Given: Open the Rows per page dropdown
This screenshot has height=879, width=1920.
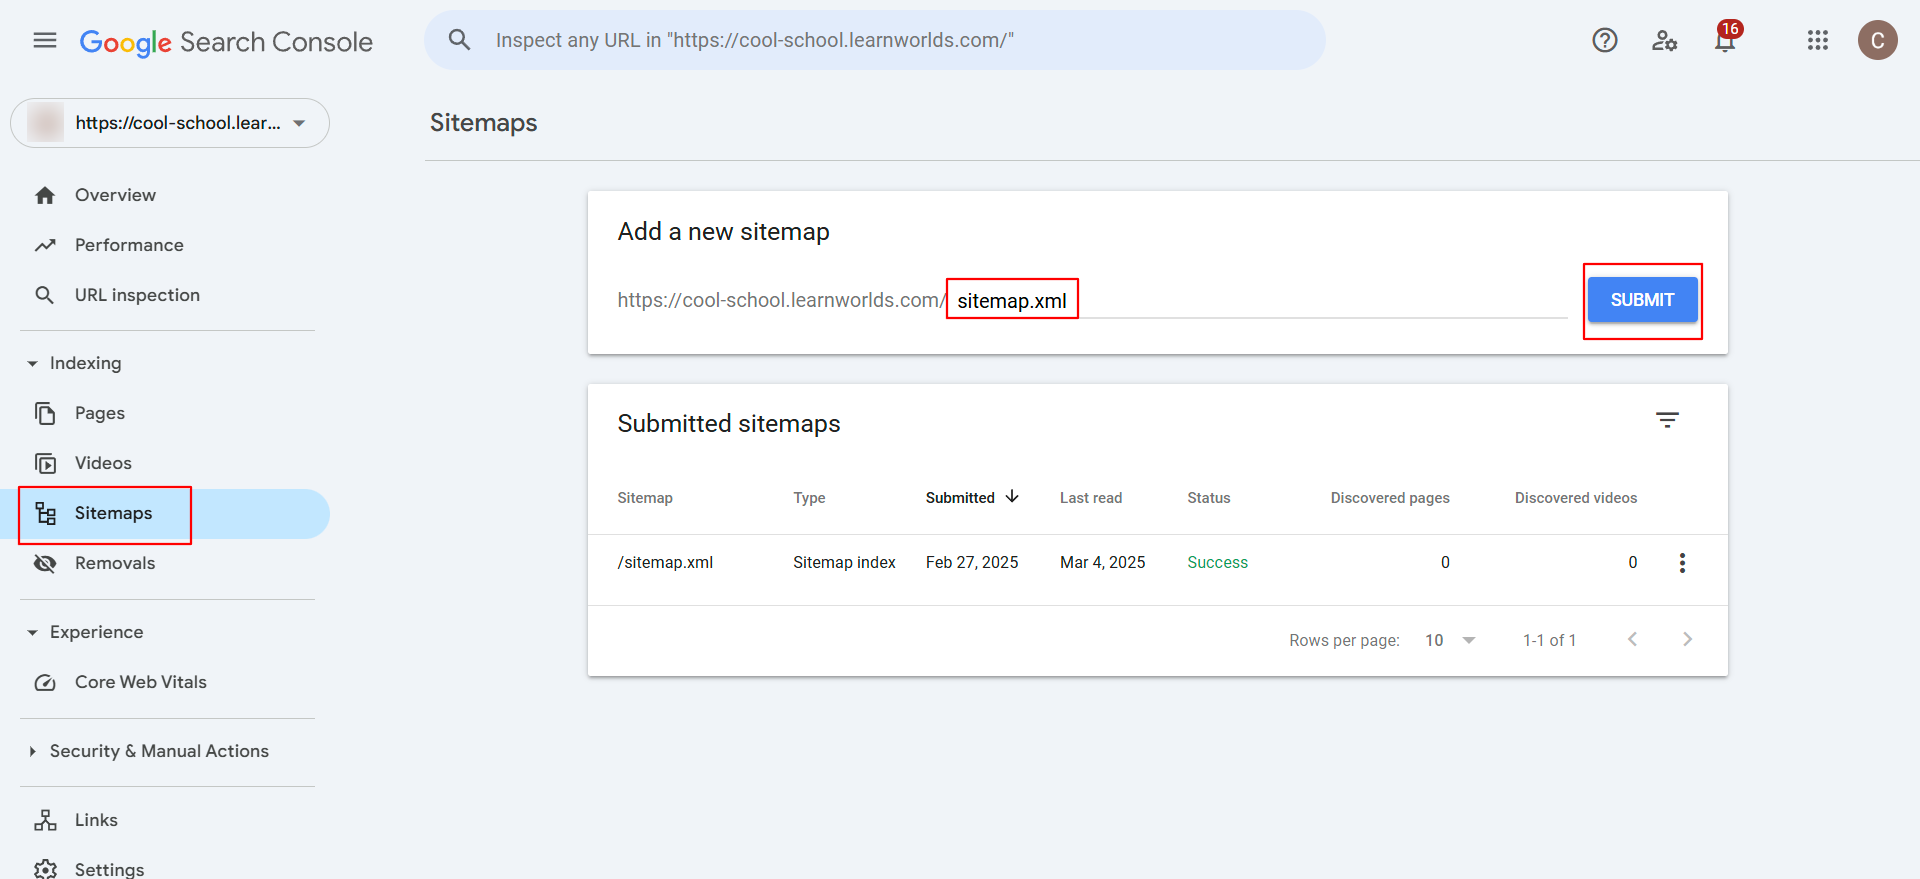Looking at the screenshot, I should [x=1450, y=640].
